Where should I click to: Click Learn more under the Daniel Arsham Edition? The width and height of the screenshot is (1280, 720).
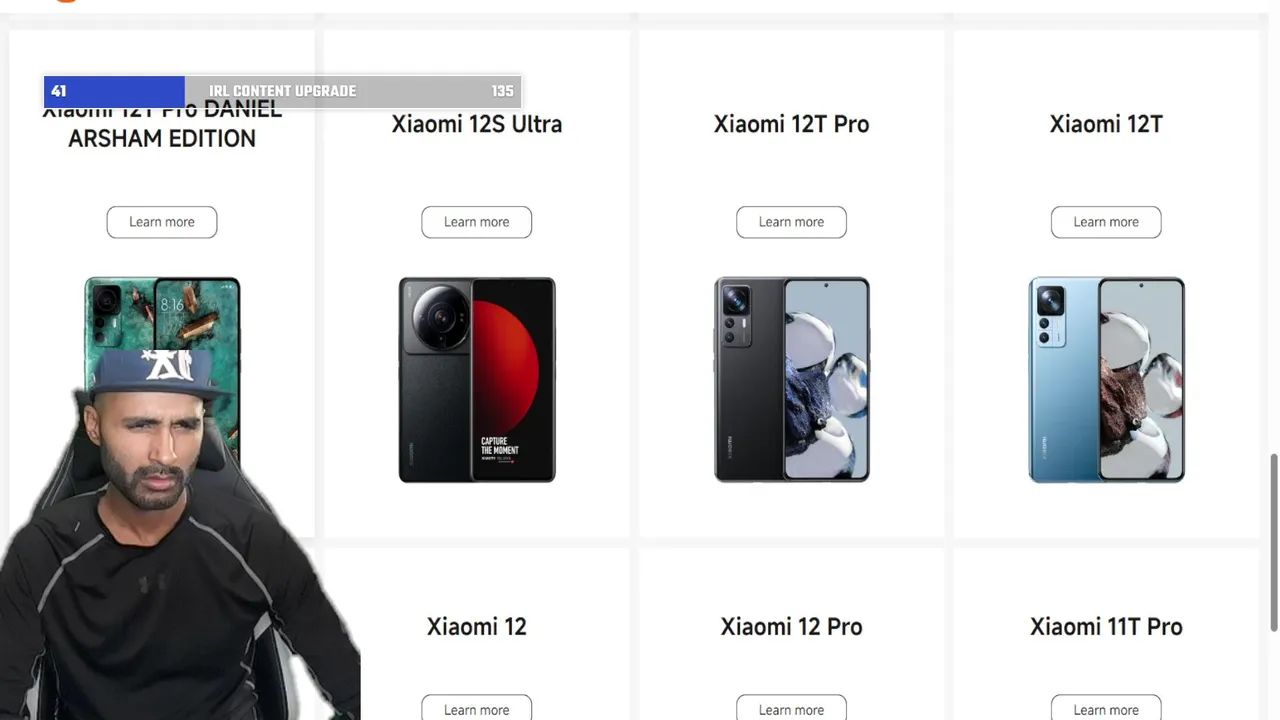[x=162, y=222]
